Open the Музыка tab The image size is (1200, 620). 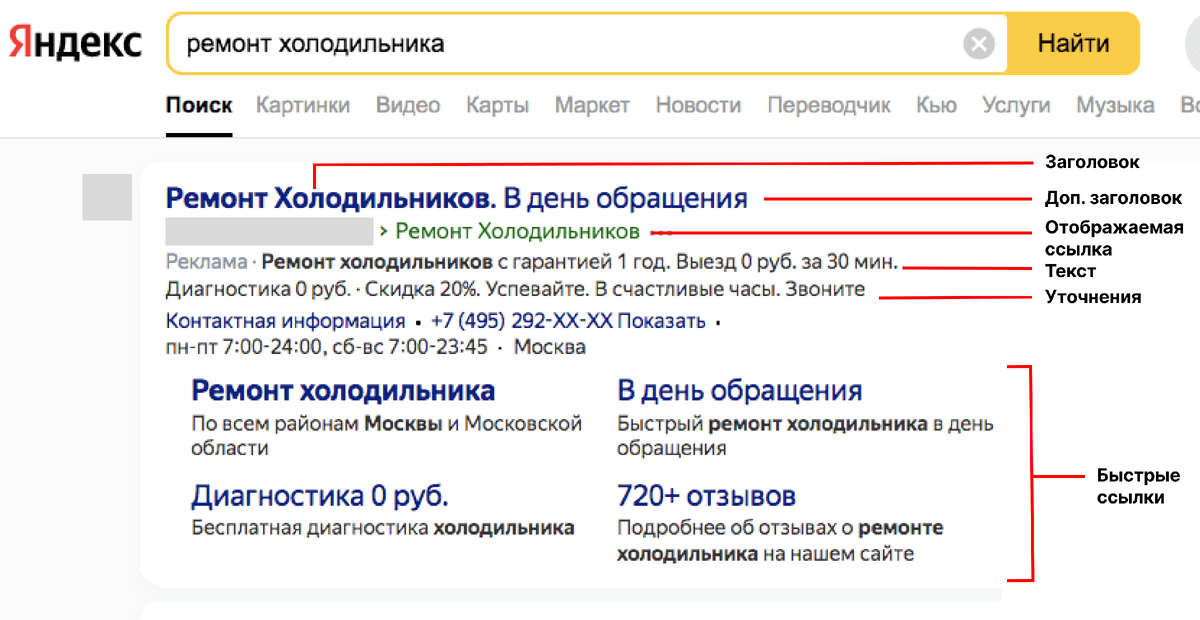(x=1115, y=104)
